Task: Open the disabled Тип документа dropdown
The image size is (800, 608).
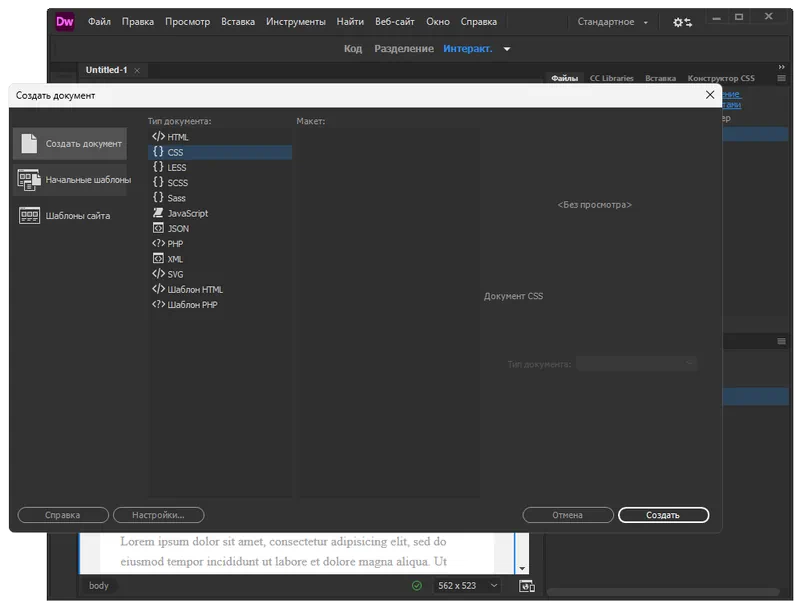Action: tap(637, 364)
